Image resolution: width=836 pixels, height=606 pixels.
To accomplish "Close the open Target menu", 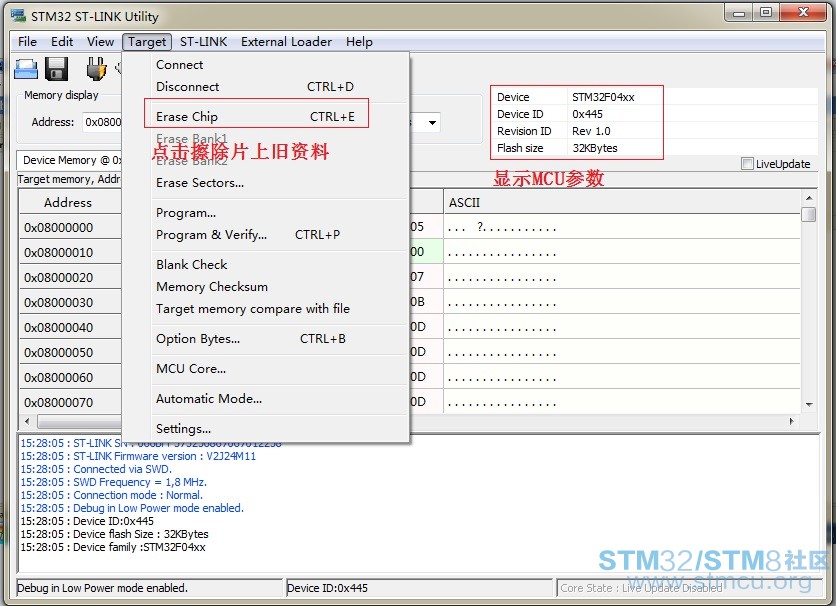I will pos(147,42).
